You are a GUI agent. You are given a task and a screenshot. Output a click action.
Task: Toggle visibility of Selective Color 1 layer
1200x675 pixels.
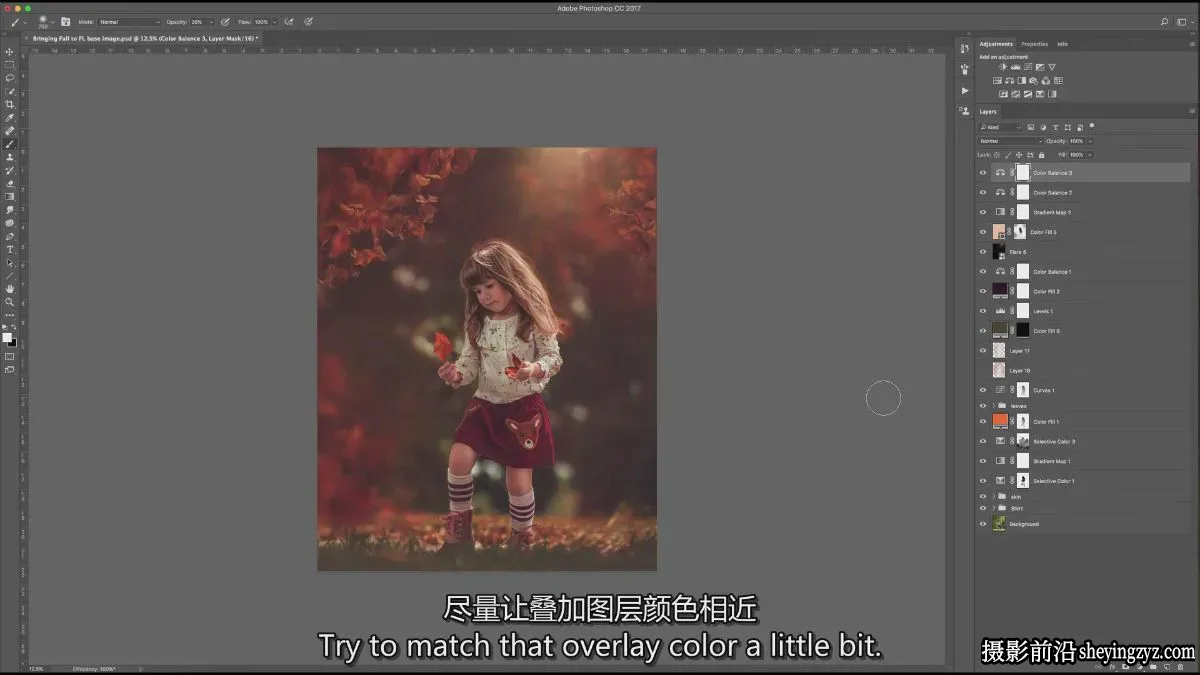[x=983, y=481]
